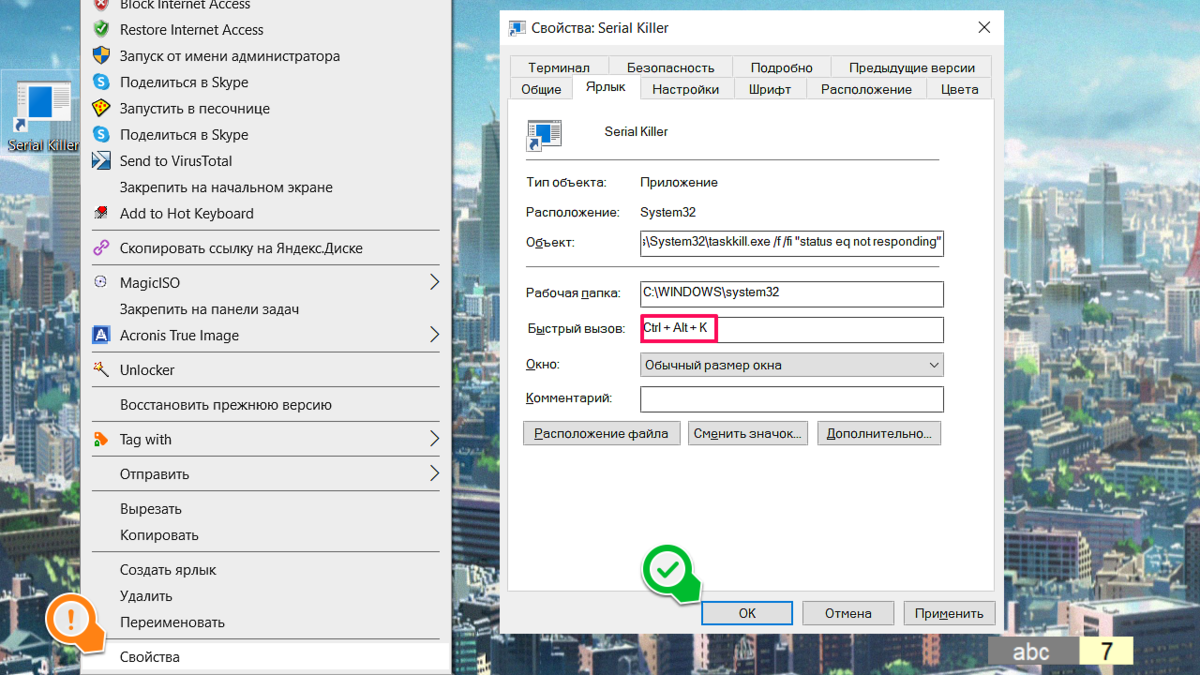Click the Yandex Disk link icon

[x=101, y=248]
